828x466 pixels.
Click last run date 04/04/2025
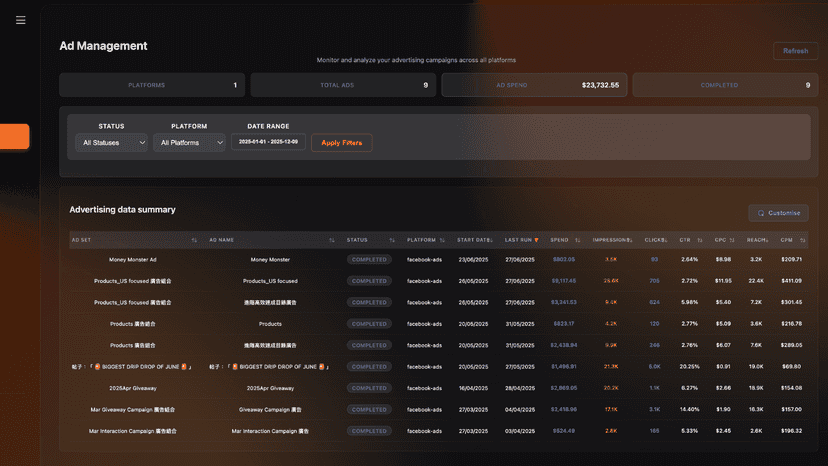[x=520, y=409]
